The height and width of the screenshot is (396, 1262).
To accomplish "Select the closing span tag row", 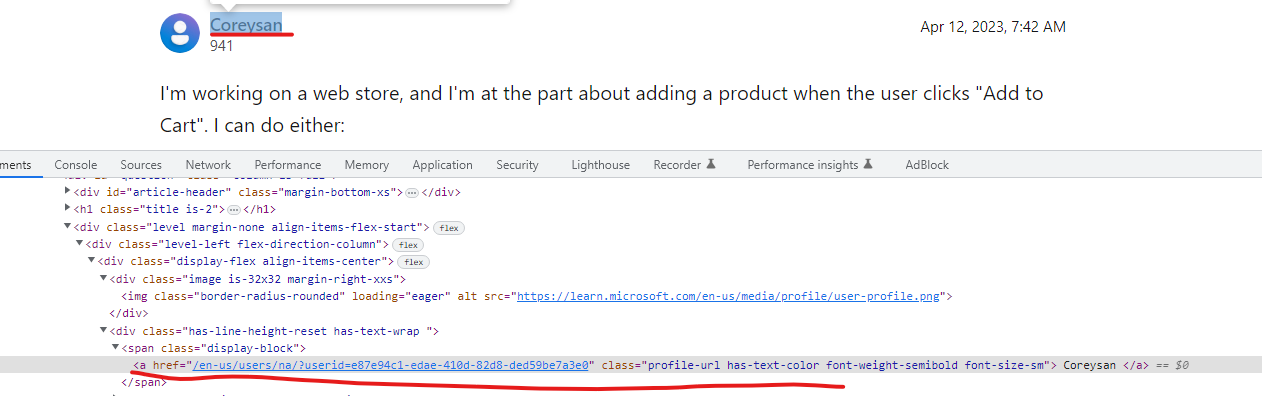I will (x=631, y=382).
